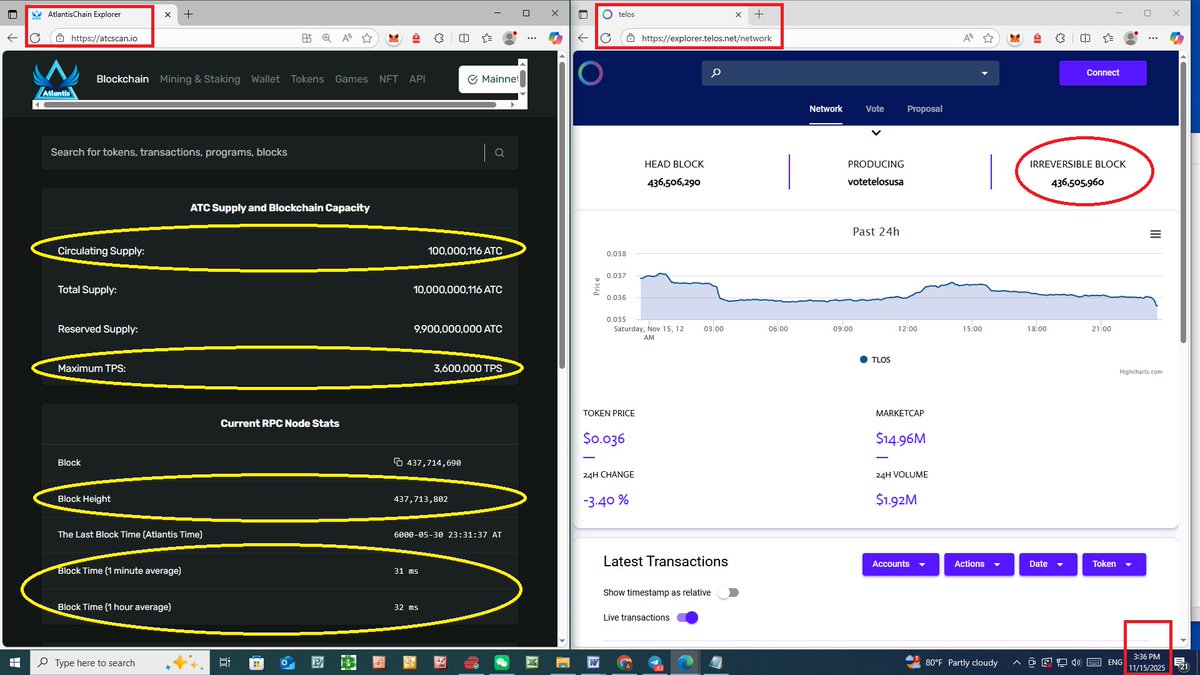Open the MetaMask extension in the AtlantisChain window

click(393, 38)
